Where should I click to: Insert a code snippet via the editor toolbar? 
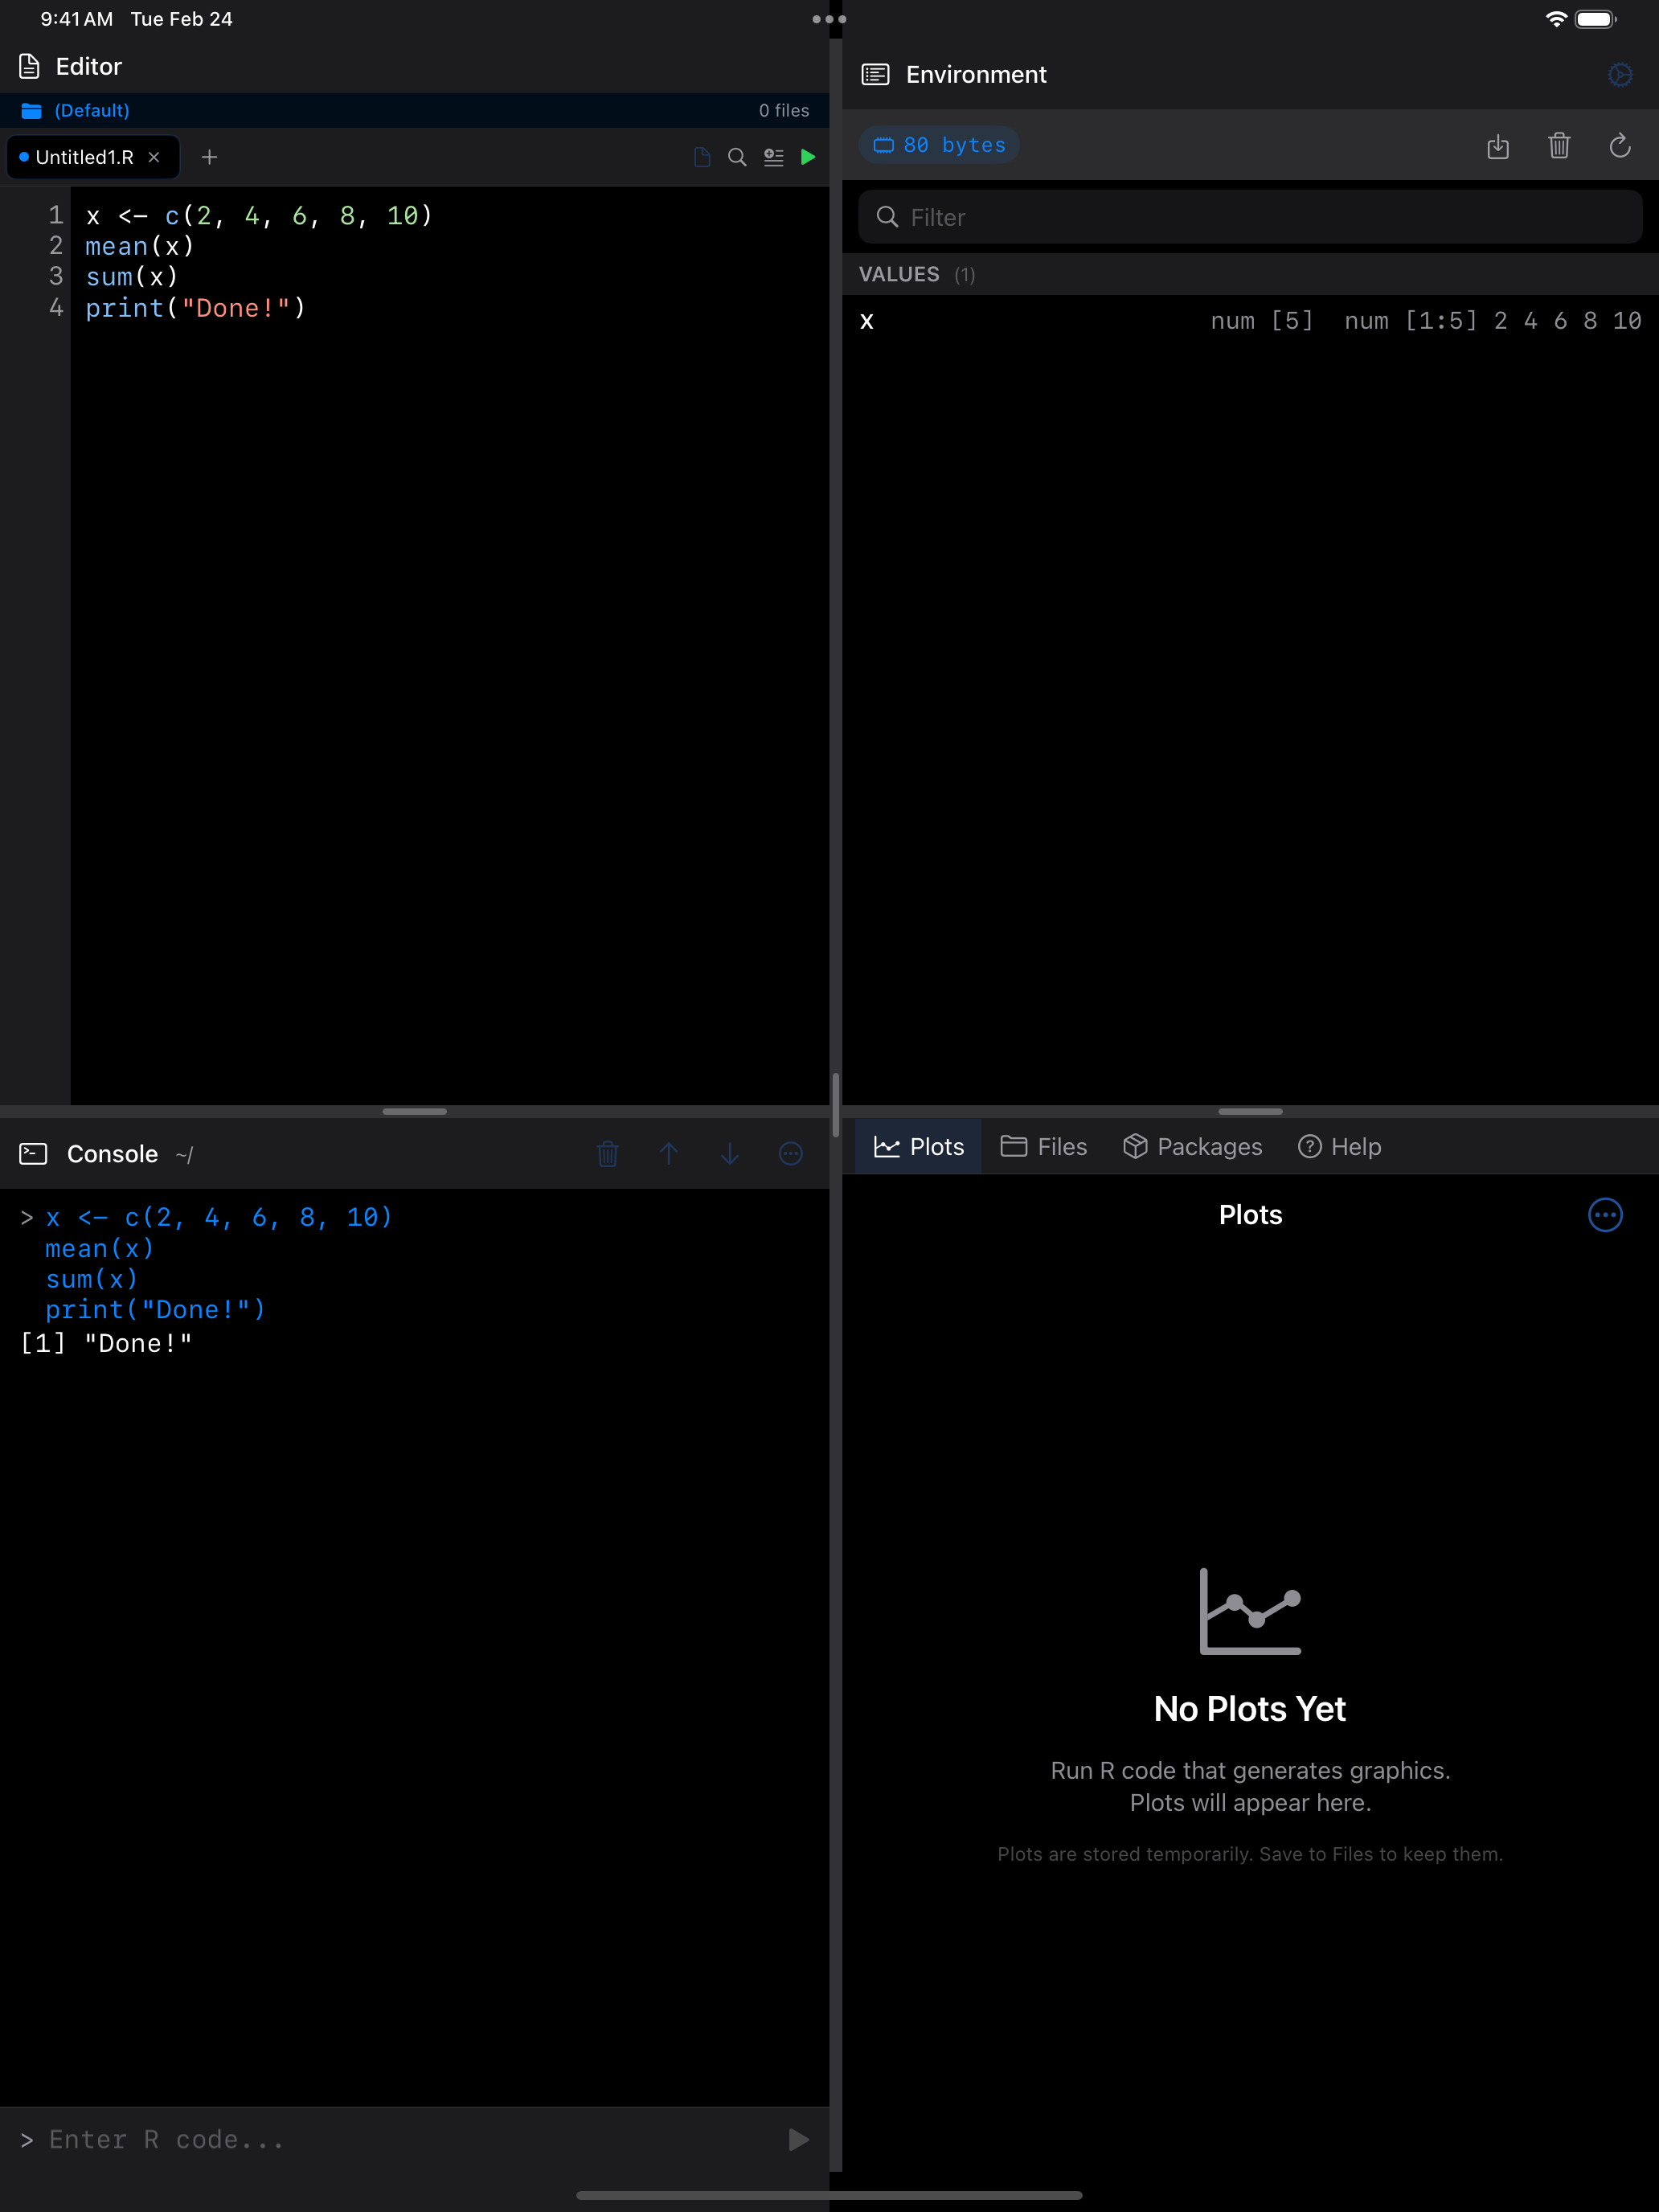[773, 157]
